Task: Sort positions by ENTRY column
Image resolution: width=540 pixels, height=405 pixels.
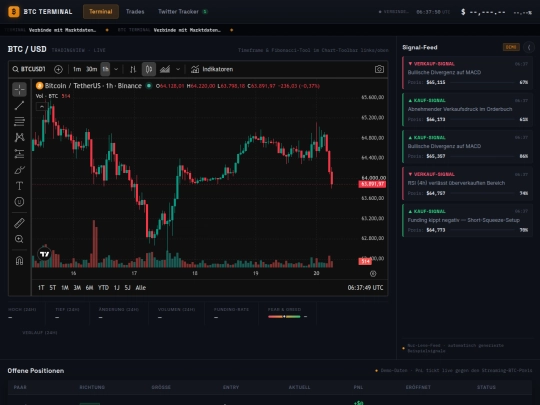Action: 231,387
